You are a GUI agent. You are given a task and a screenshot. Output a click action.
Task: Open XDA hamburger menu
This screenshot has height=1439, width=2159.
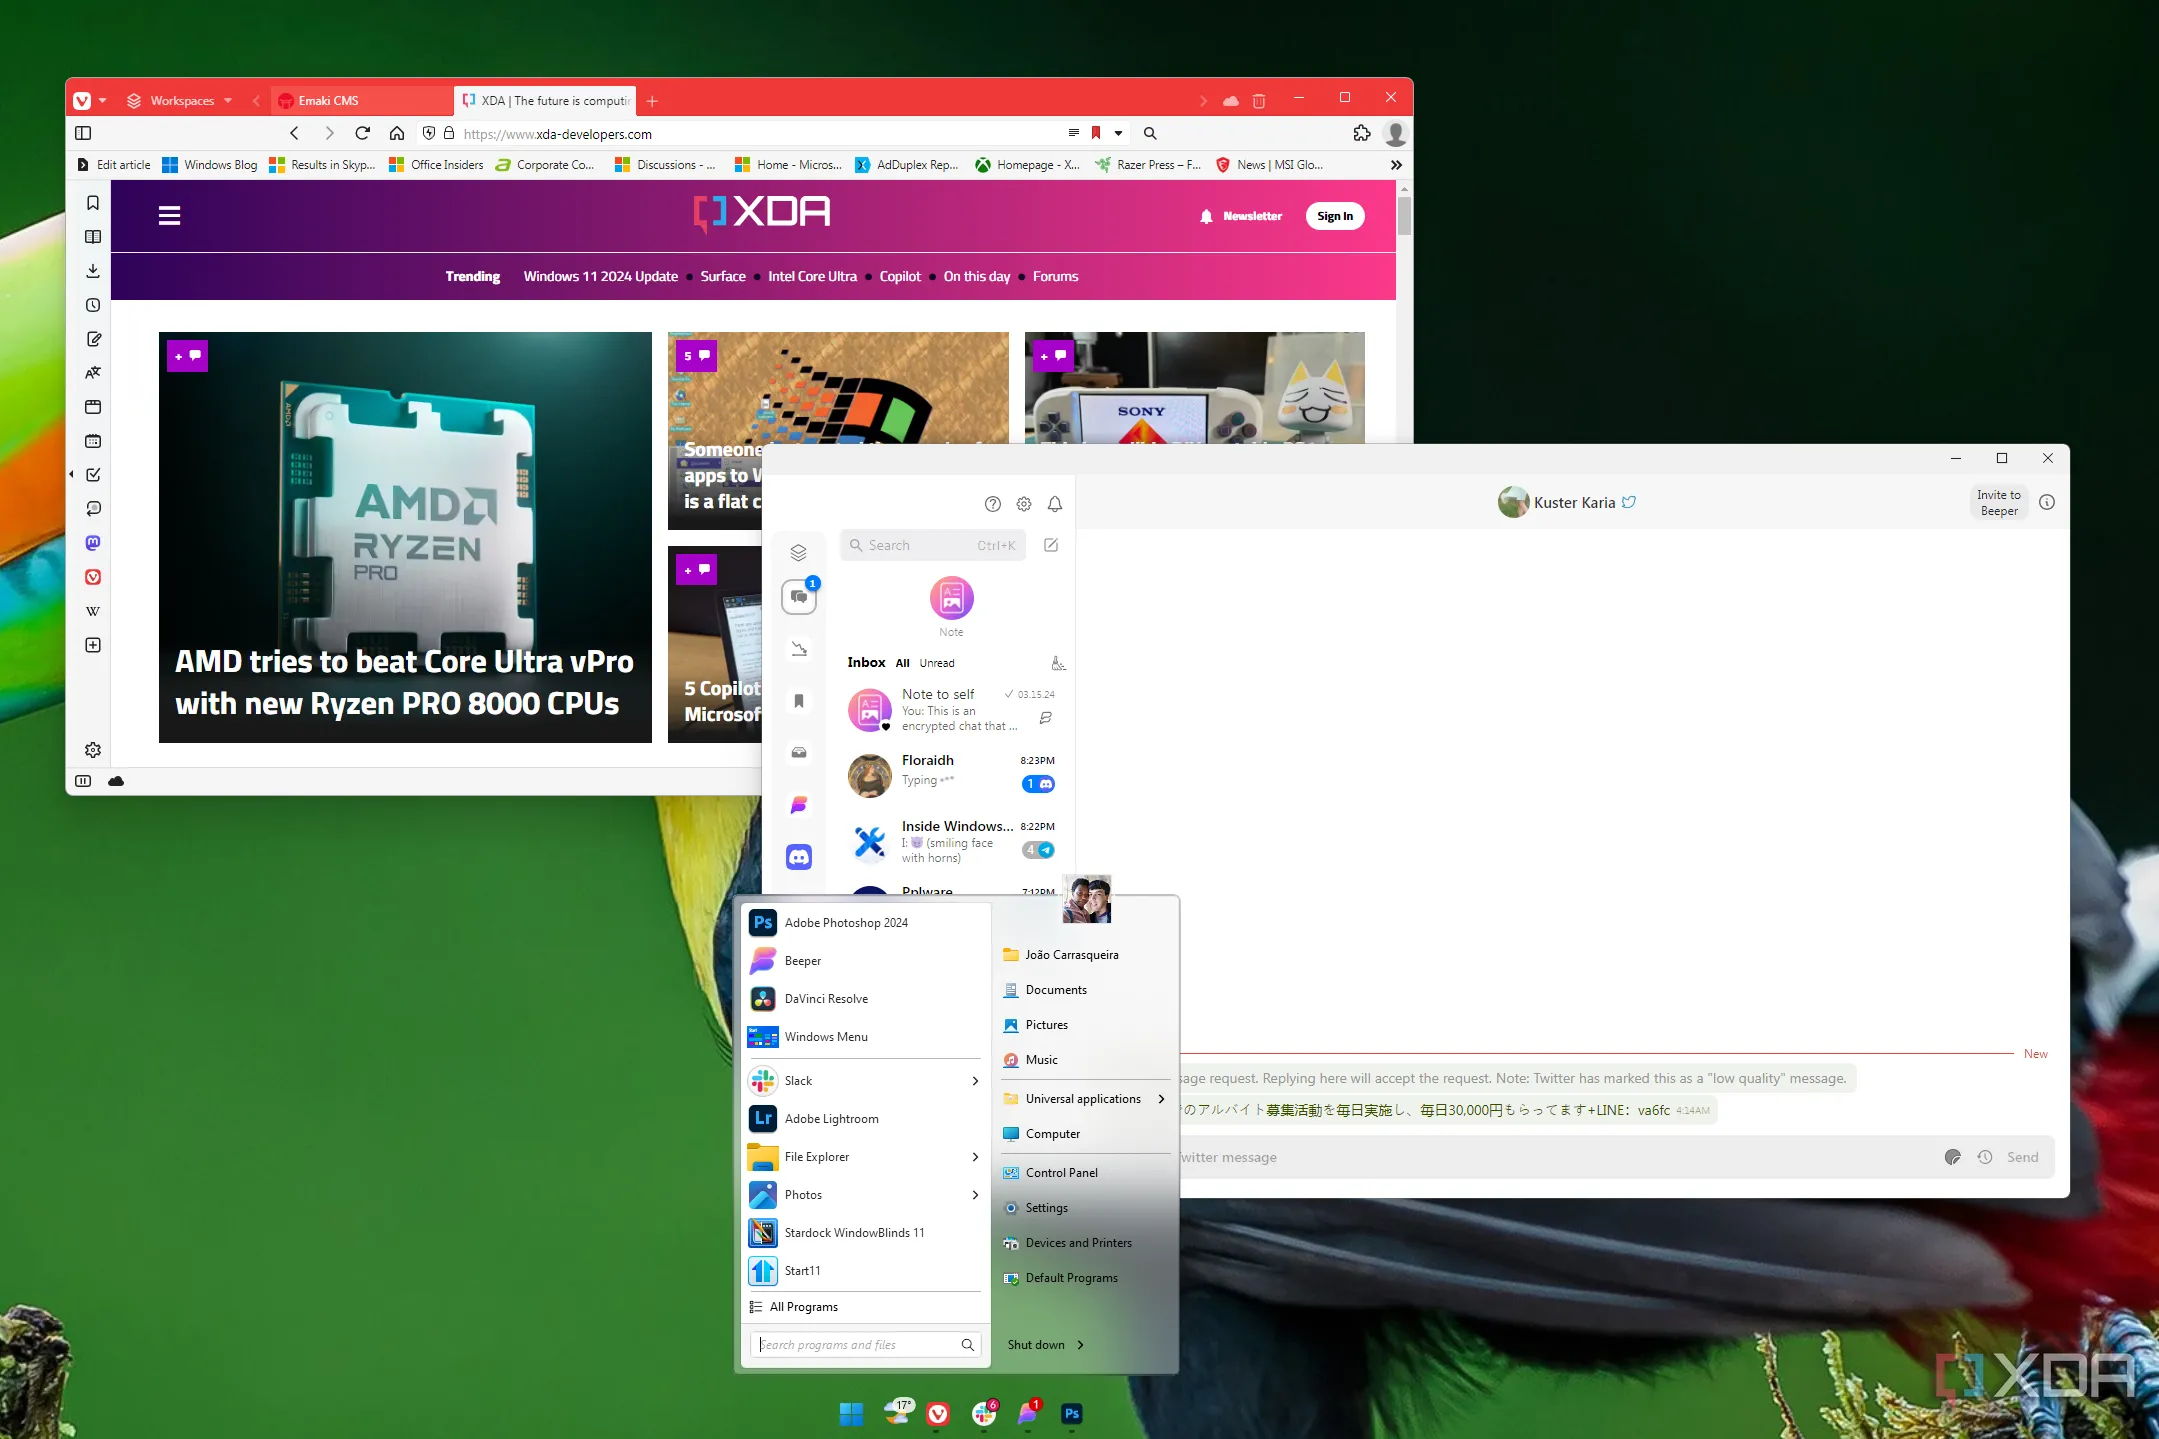click(169, 216)
